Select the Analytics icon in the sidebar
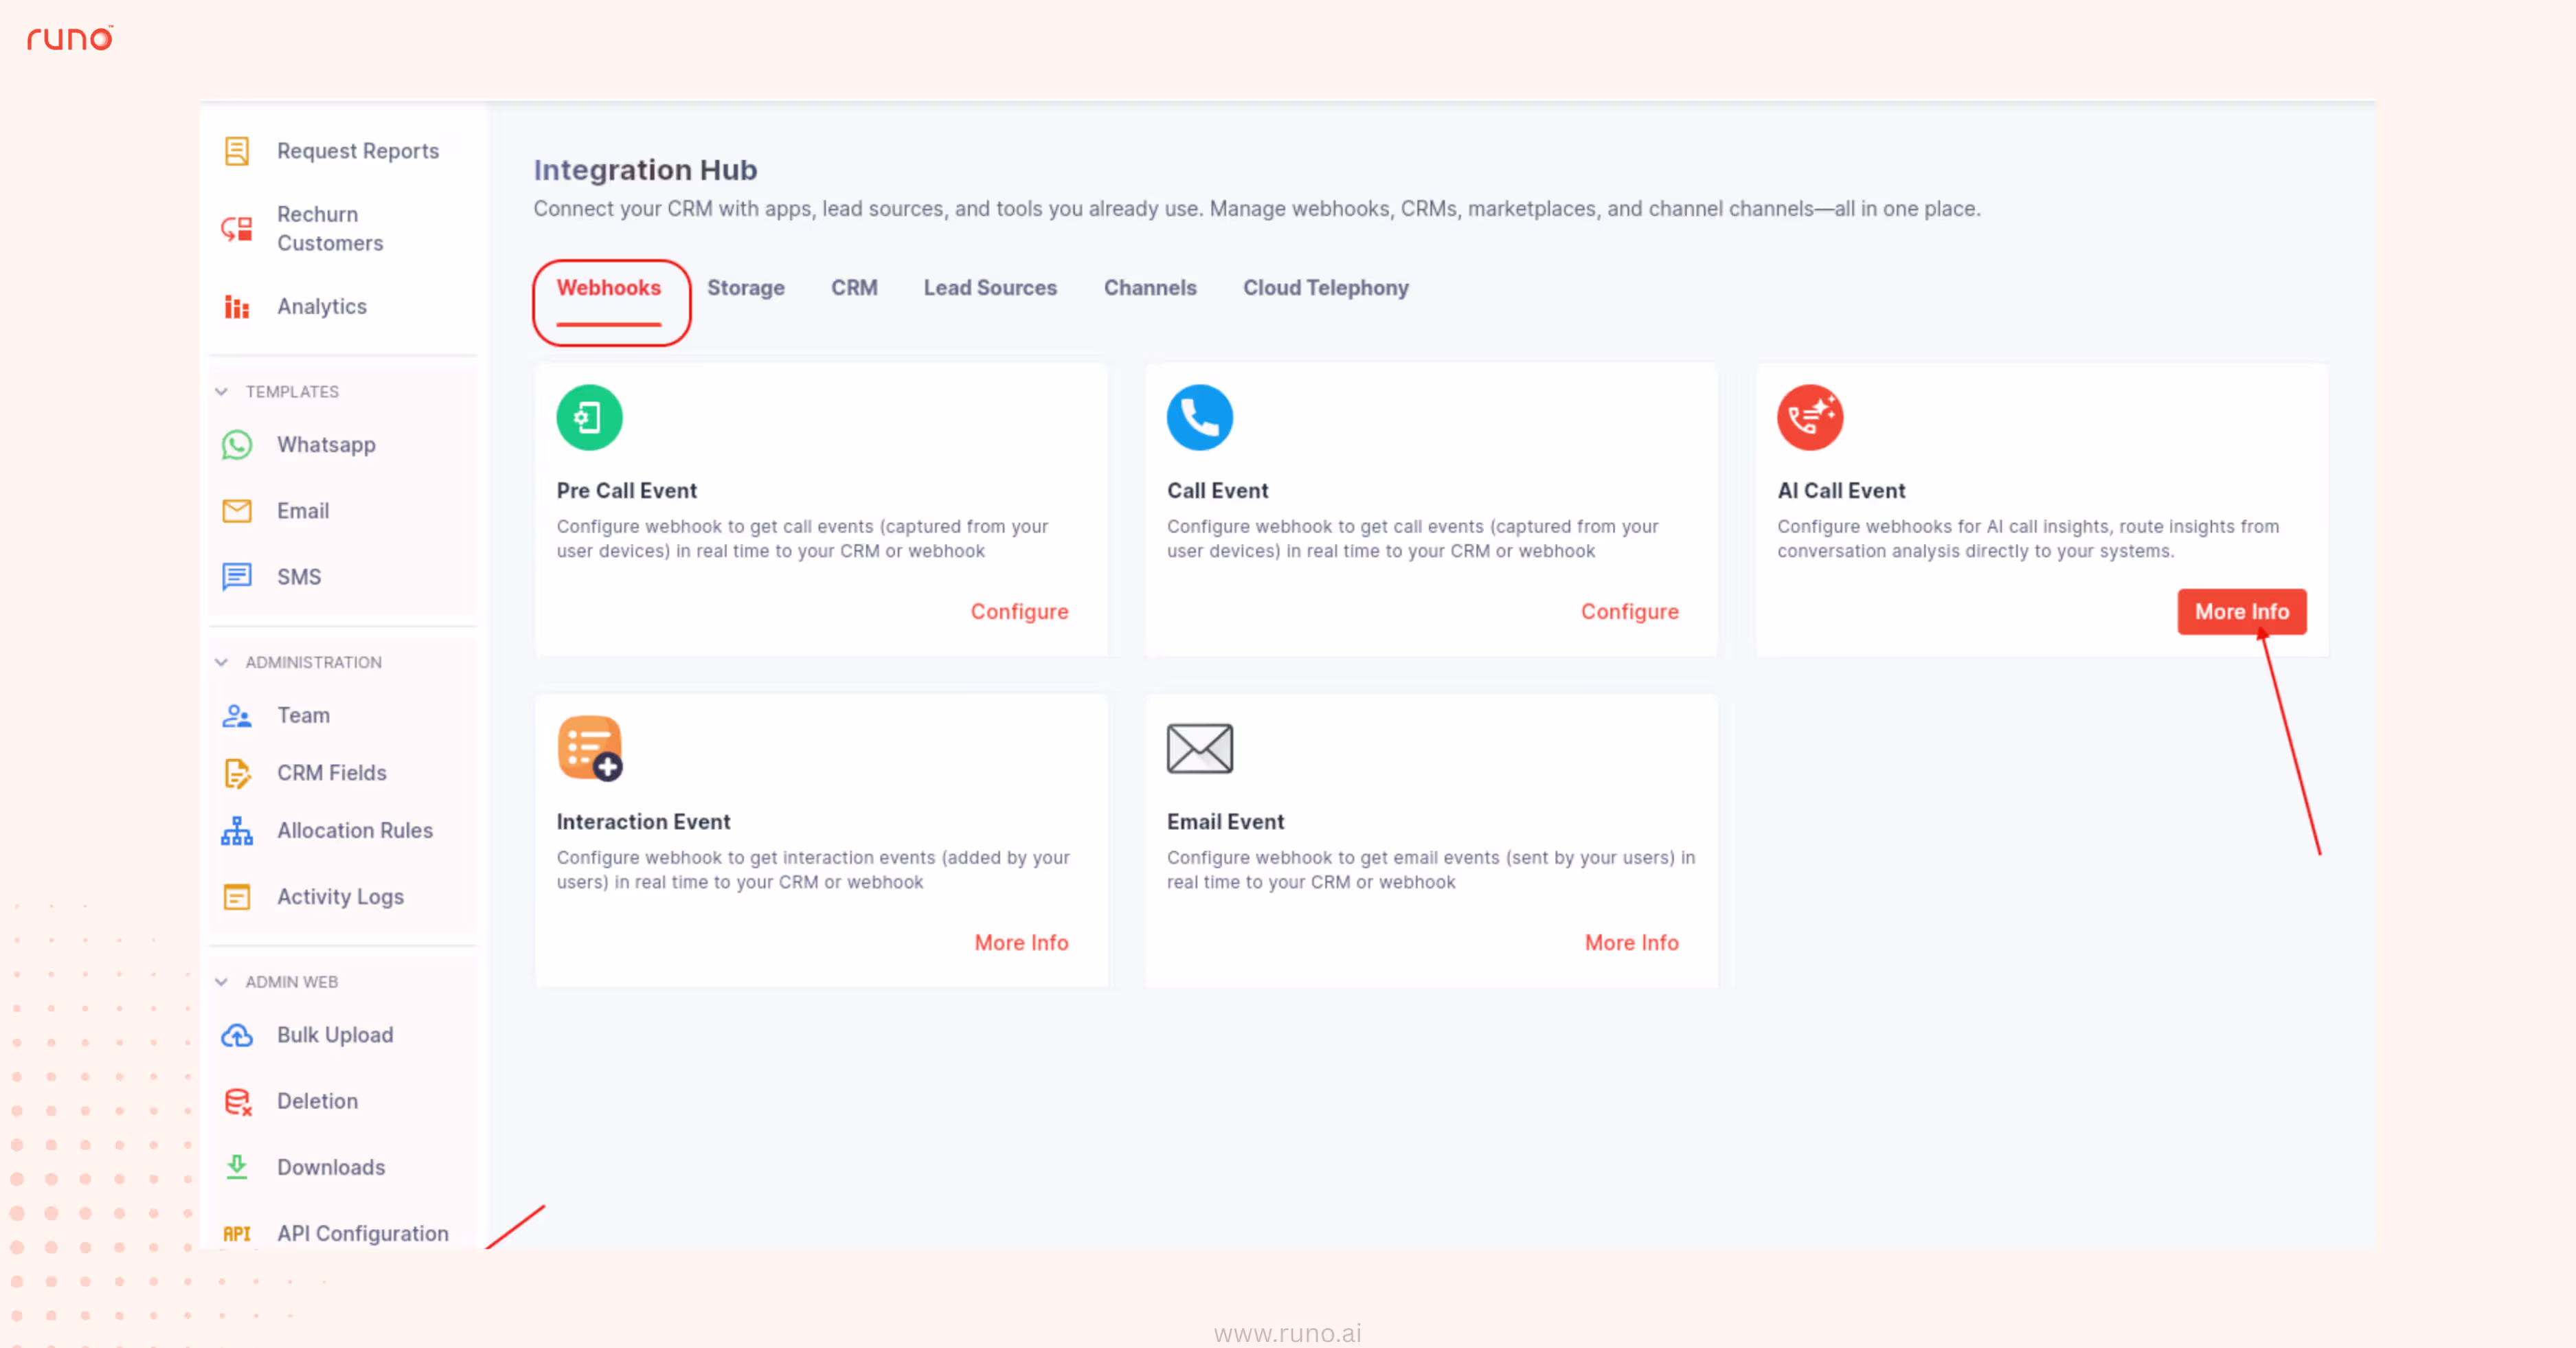 pyautogui.click(x=237, y=307)
